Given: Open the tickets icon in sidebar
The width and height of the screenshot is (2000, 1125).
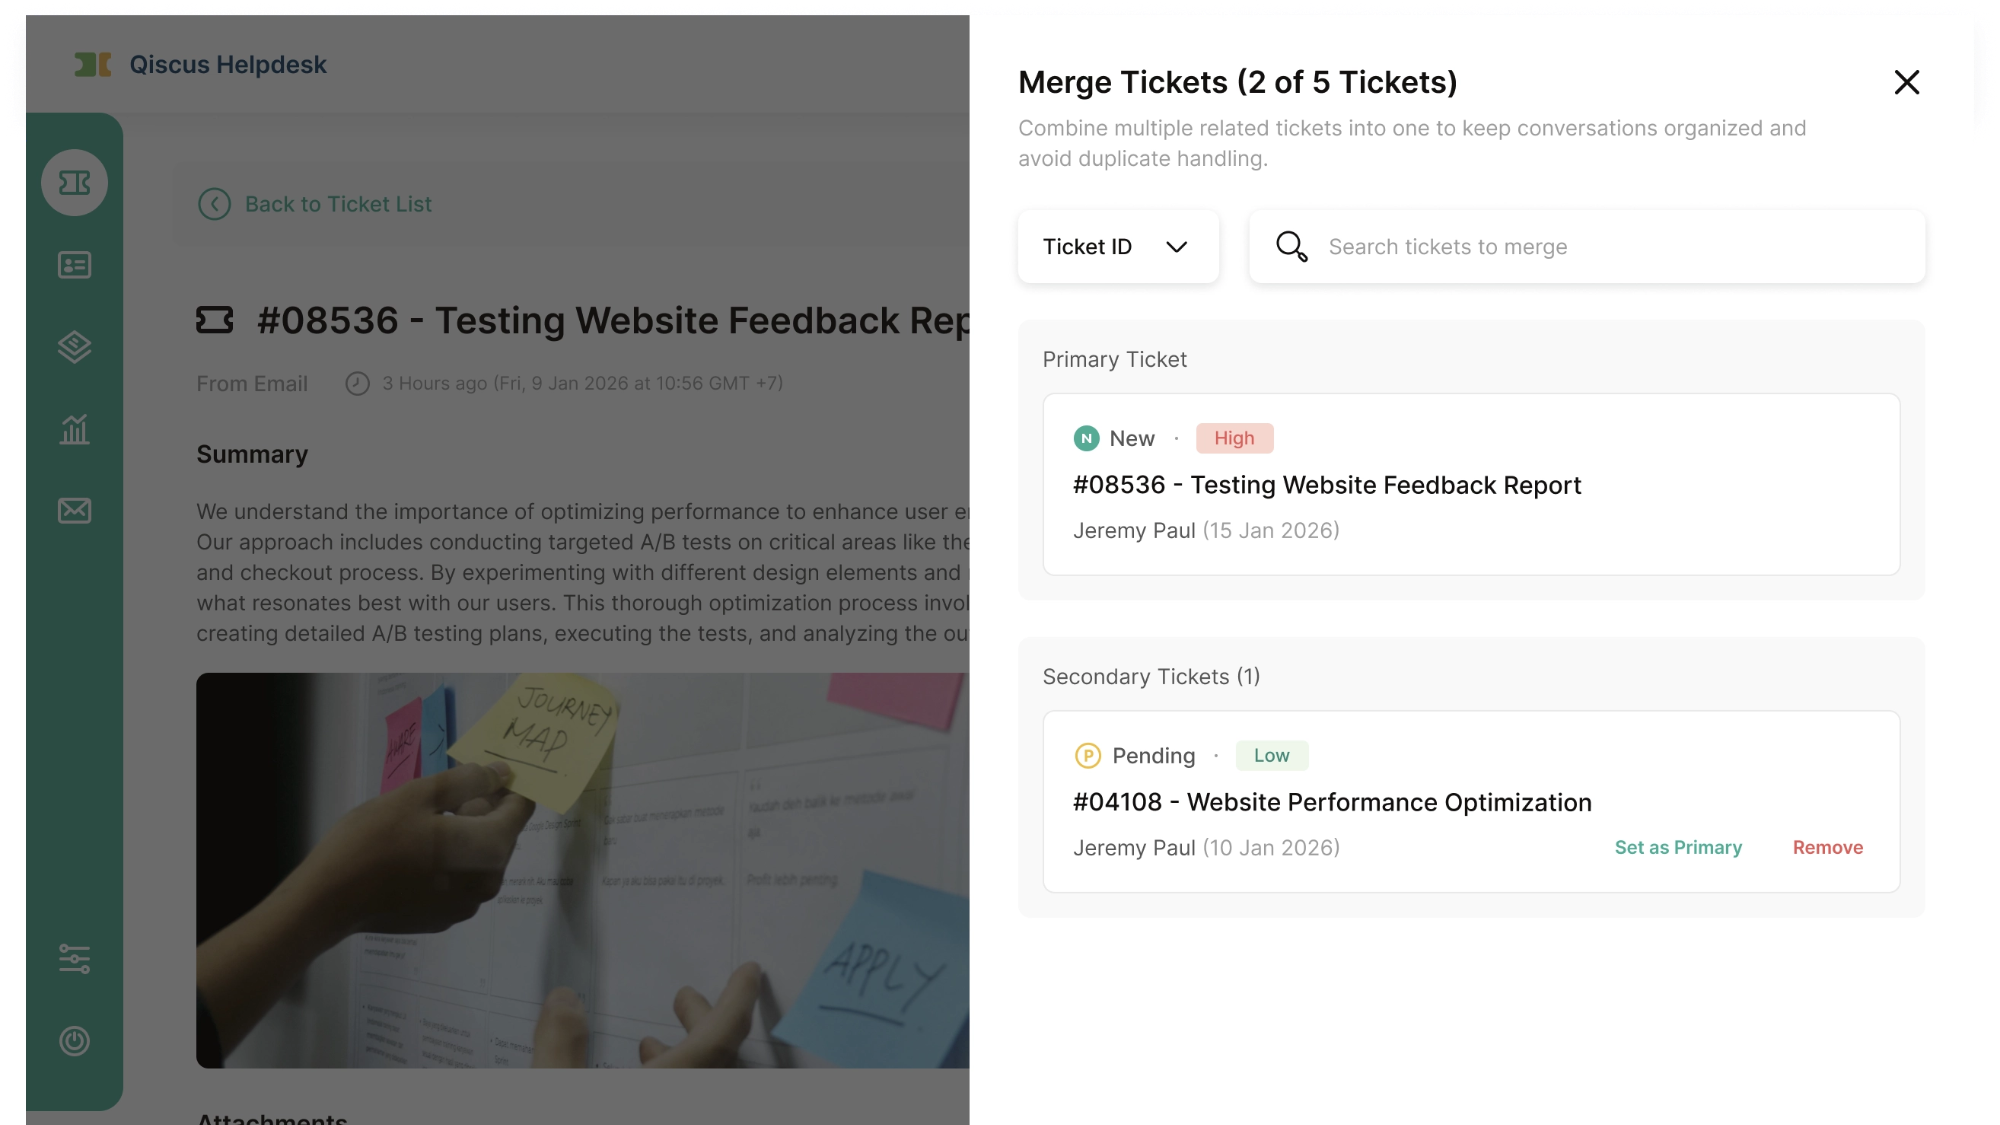Looking at the screenshot, I should (74, 183).
